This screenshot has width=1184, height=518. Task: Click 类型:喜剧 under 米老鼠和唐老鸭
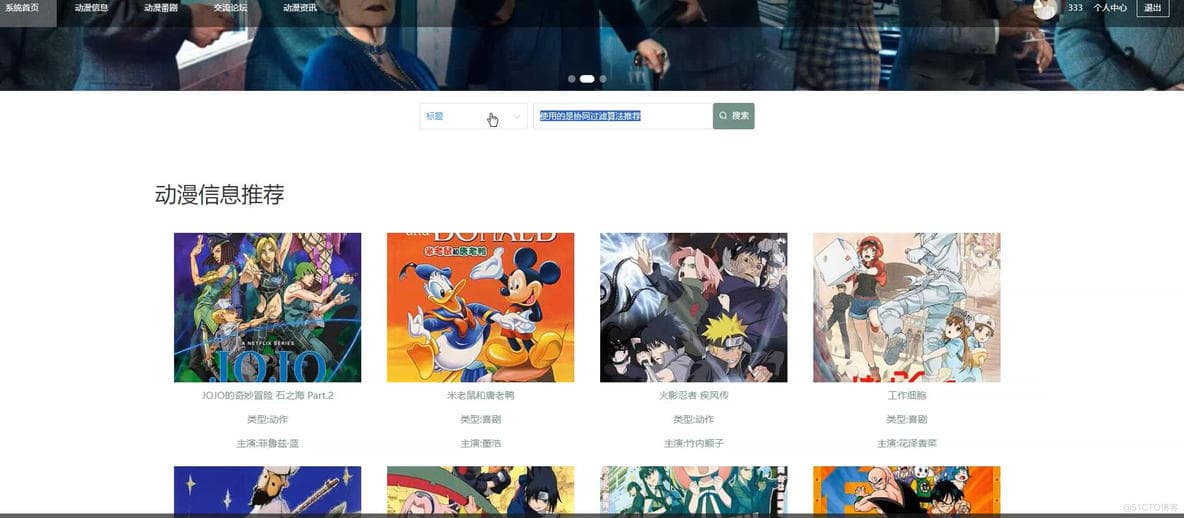(x=480, y=420)
